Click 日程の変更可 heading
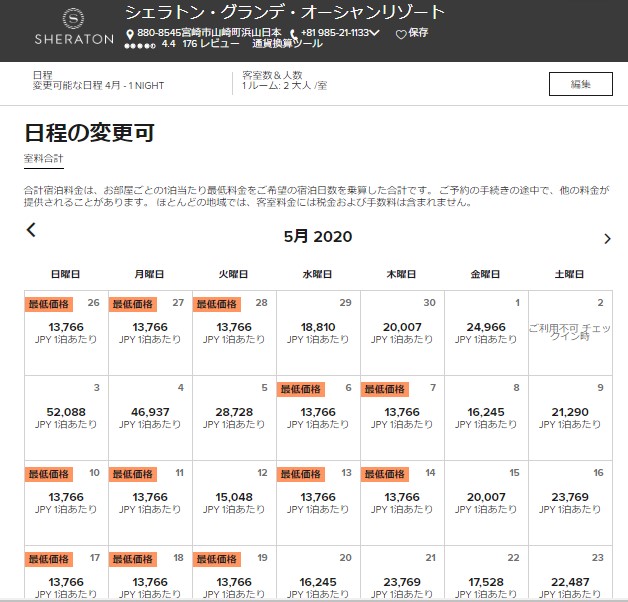628x602 pixels. [89, 133]
